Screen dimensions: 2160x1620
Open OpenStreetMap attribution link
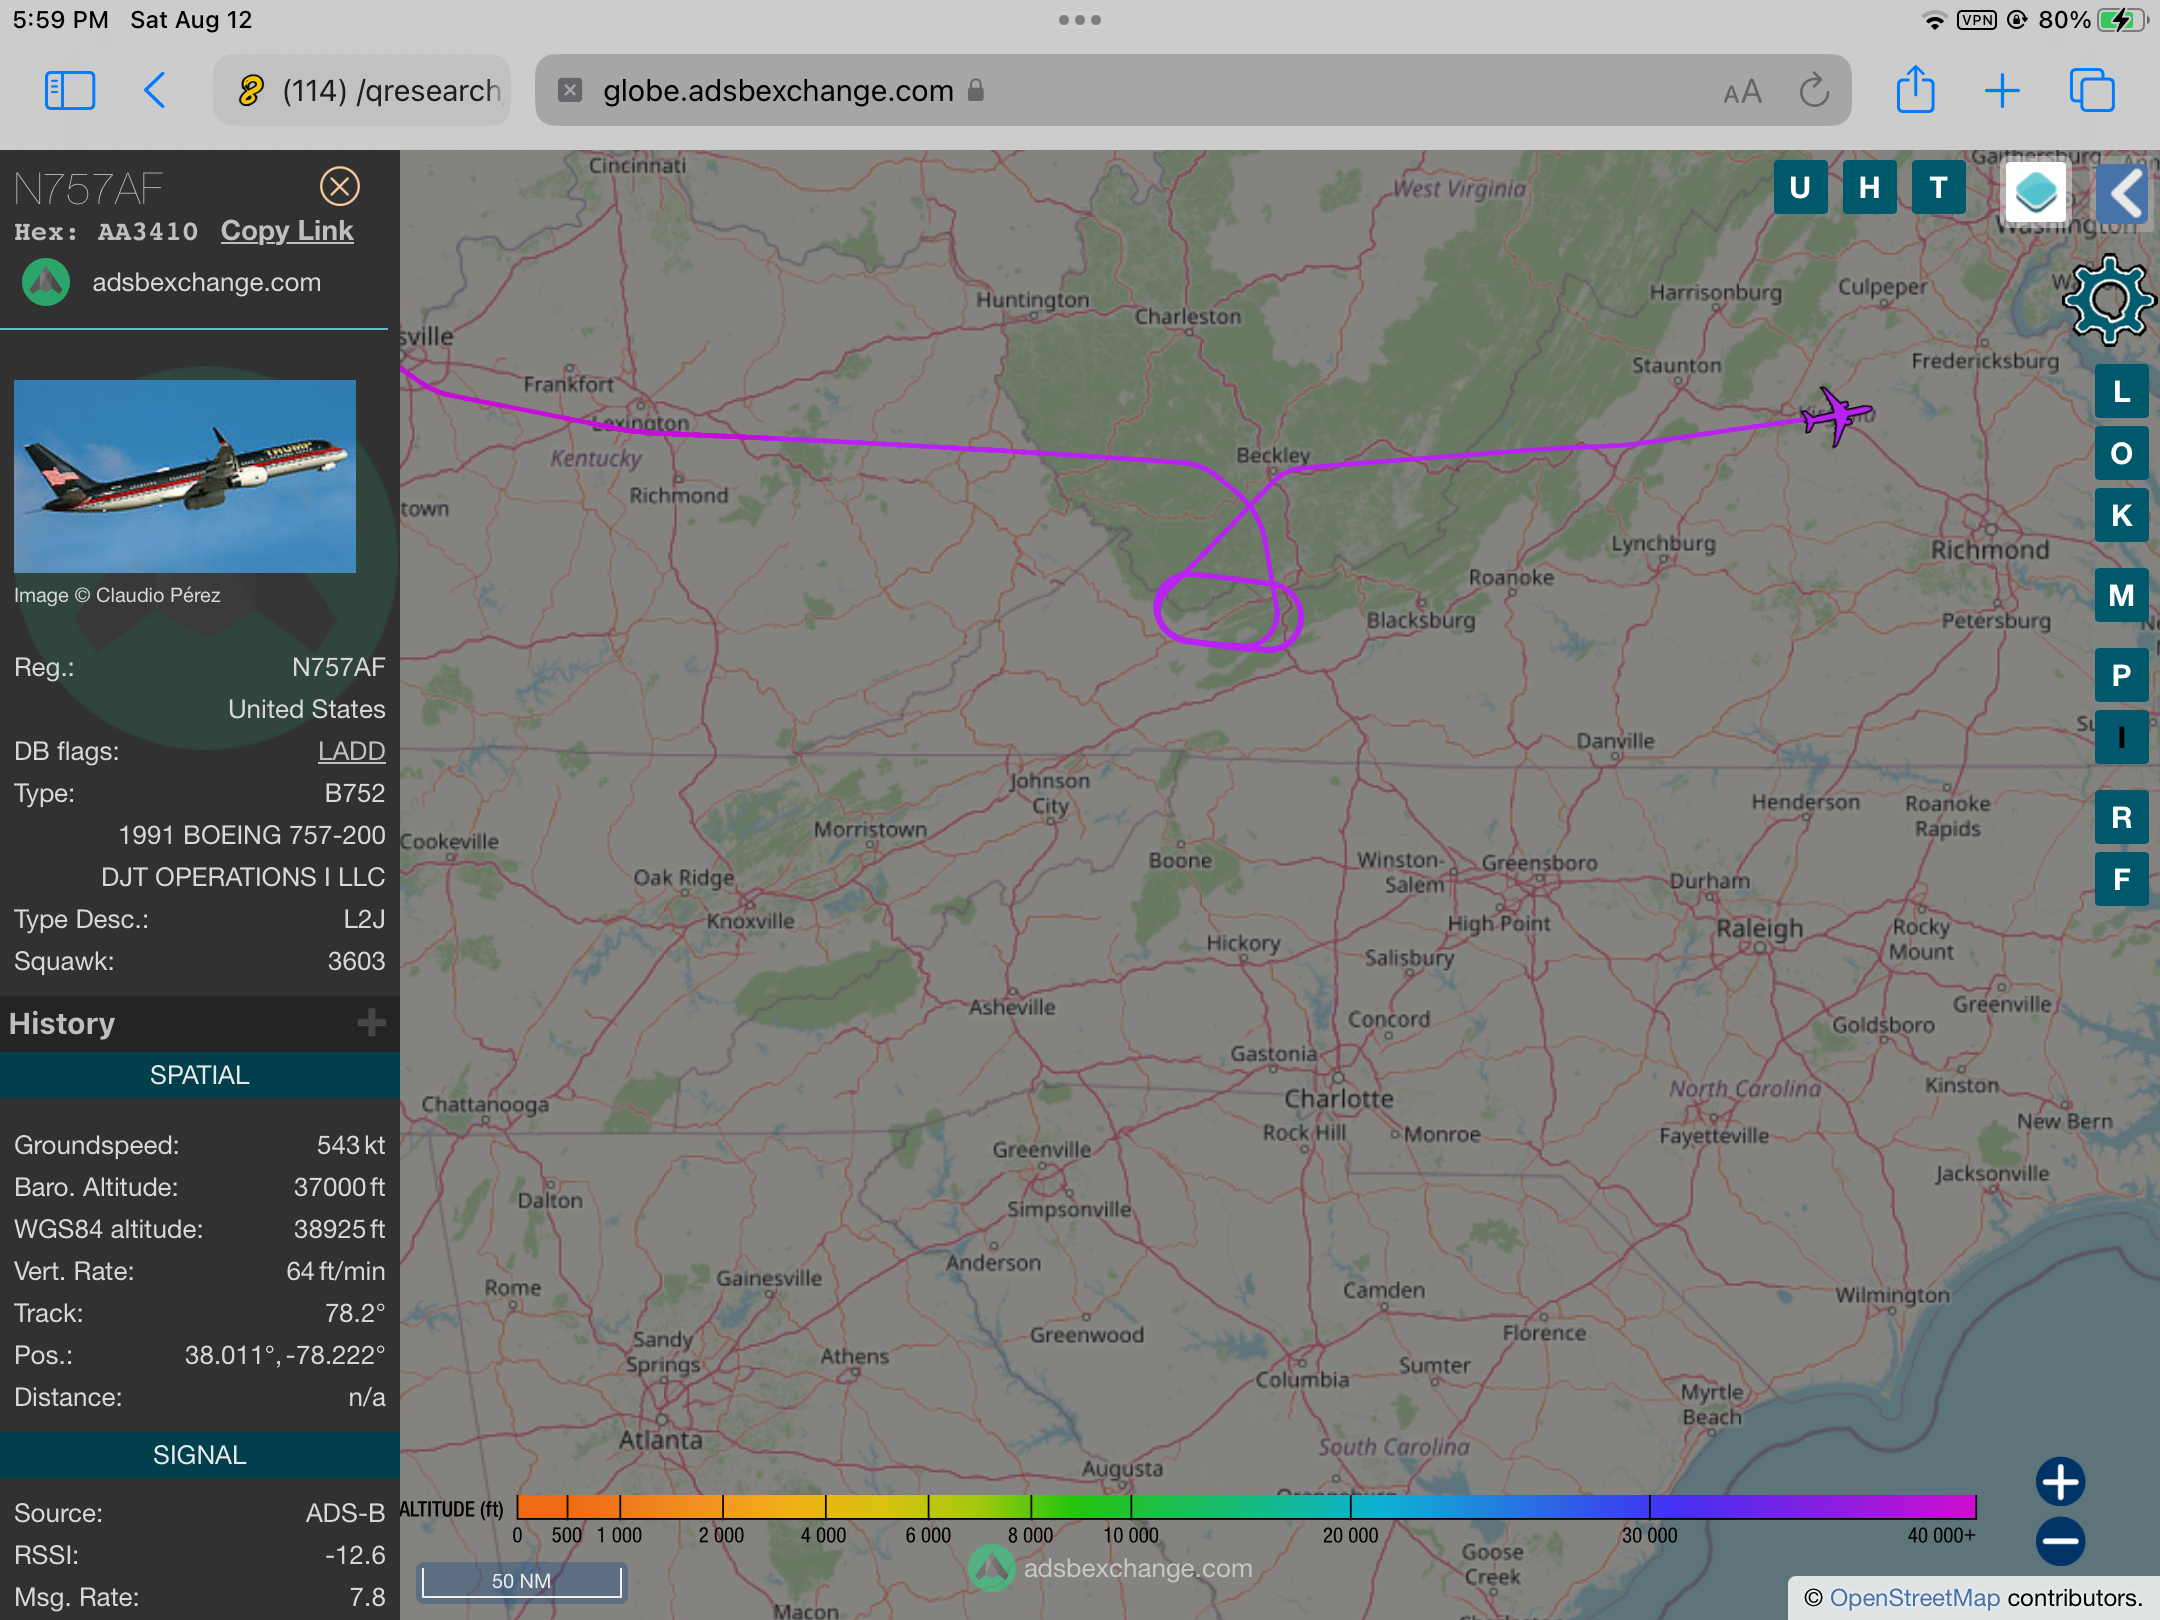click(1914, 1598)
